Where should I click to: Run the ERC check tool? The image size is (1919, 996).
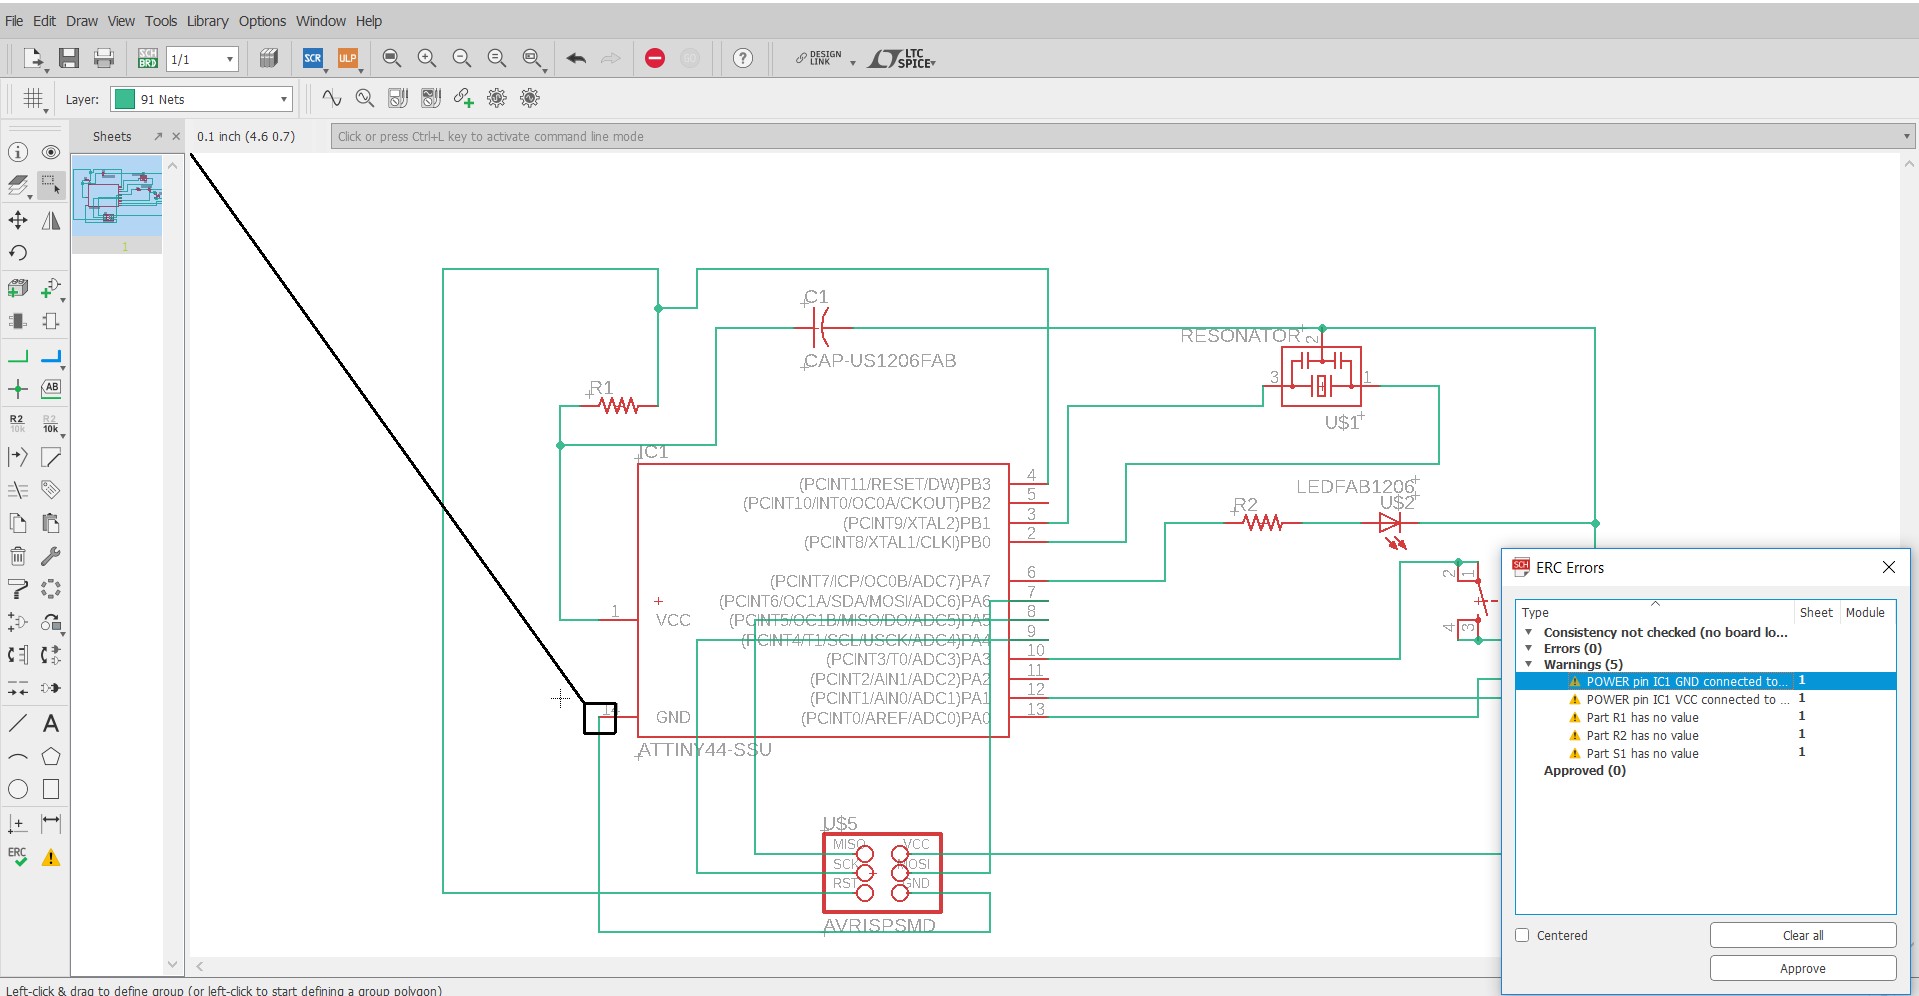[x=18, y=857]
